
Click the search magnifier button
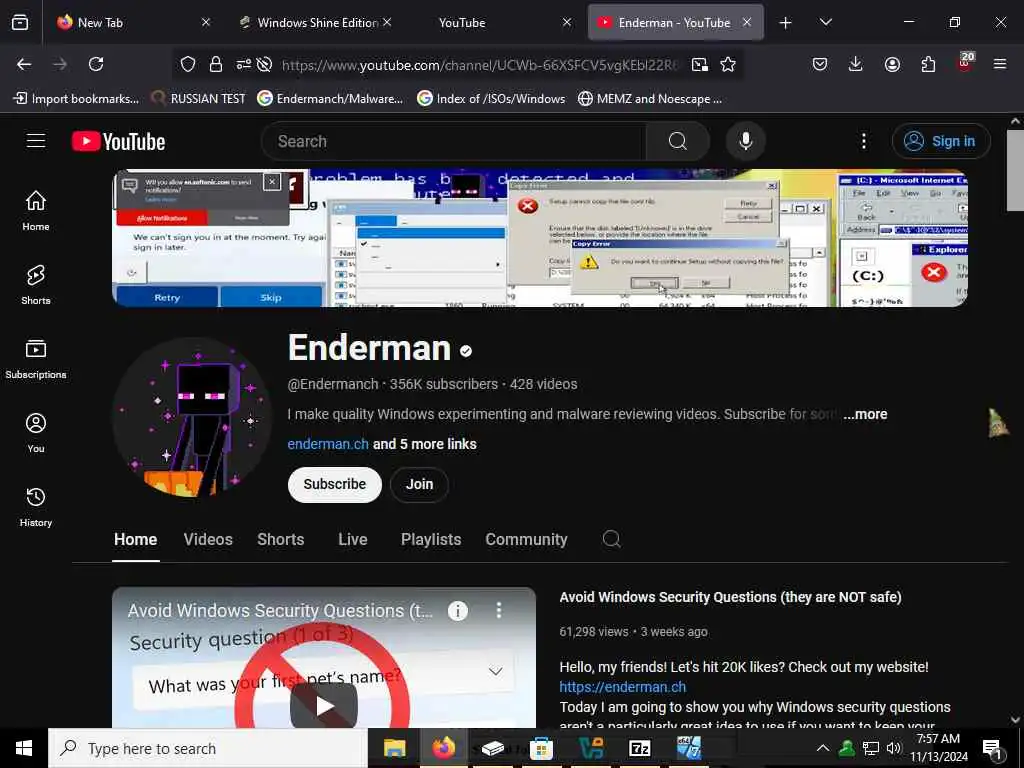[677, 141]
